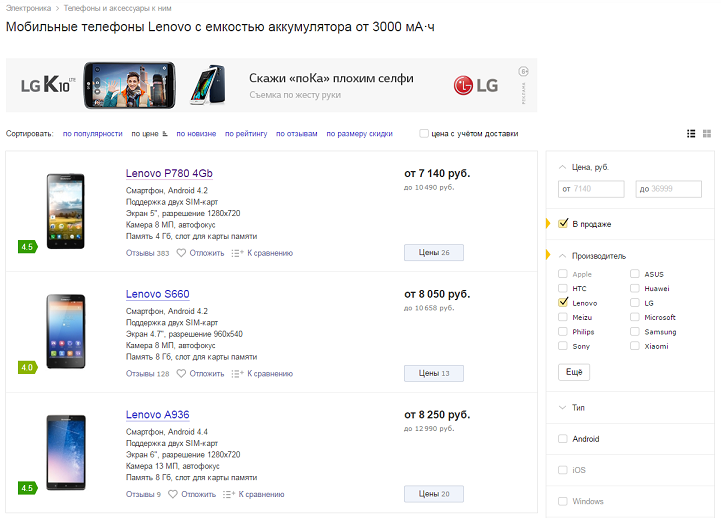
Task: Open 'Отзывы 9' reviews link
Action: [143, 494]
